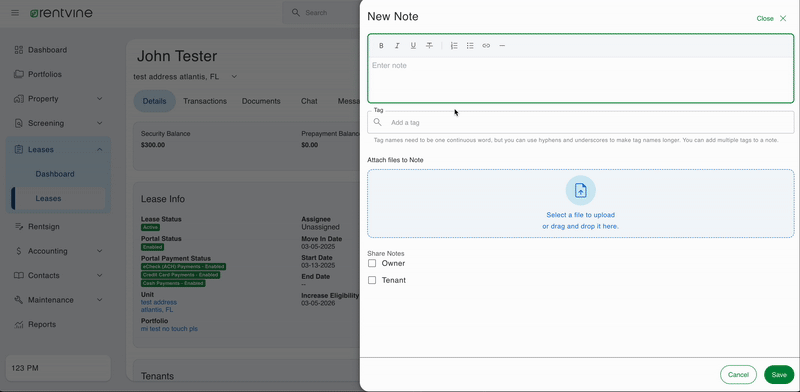Toggle underline formatting button
Viewport: 800px width, 392px height.
[x=413, y=46]
